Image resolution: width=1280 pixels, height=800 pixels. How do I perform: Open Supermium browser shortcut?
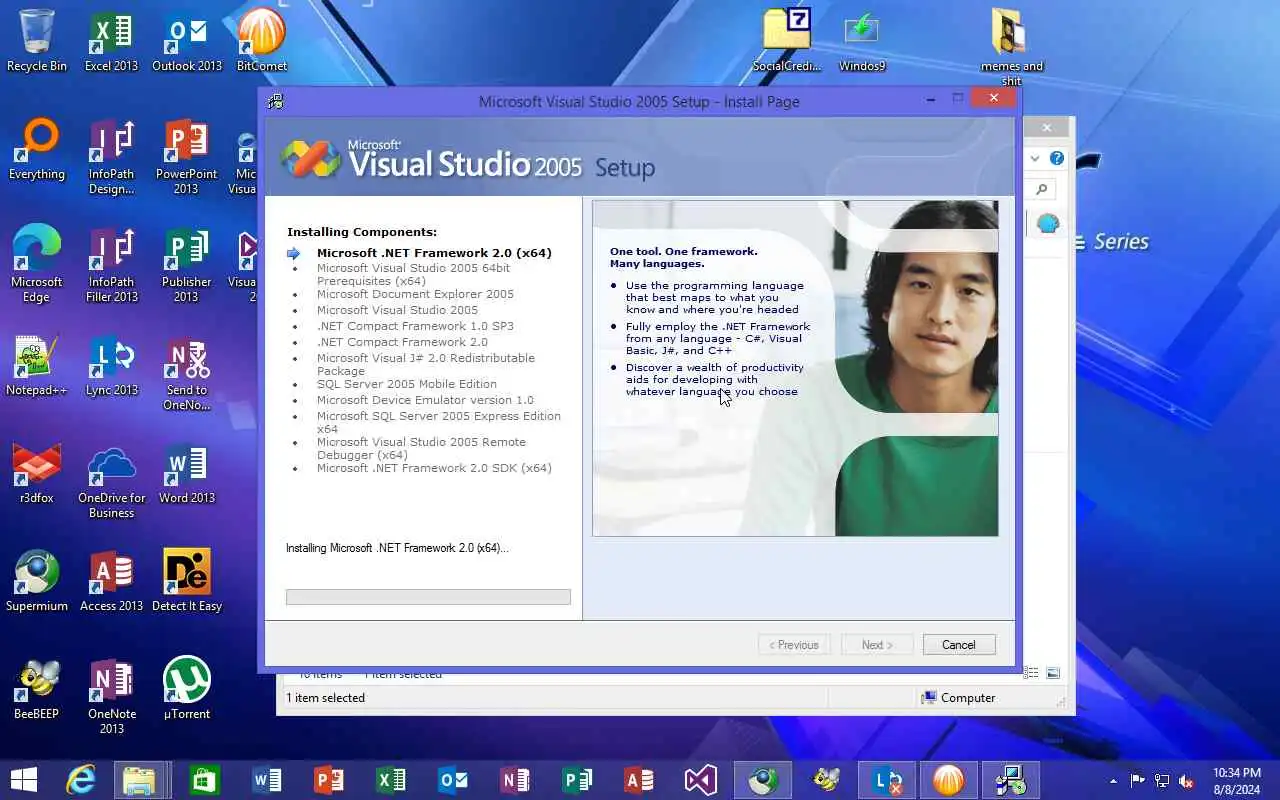pos(36,581)
